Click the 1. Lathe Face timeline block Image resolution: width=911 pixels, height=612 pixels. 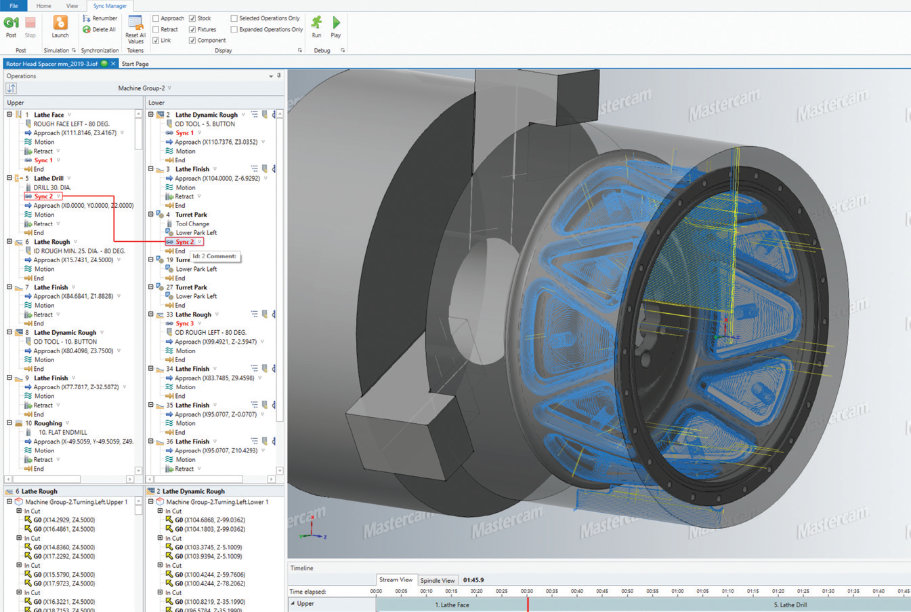click(x=451, y=604)
